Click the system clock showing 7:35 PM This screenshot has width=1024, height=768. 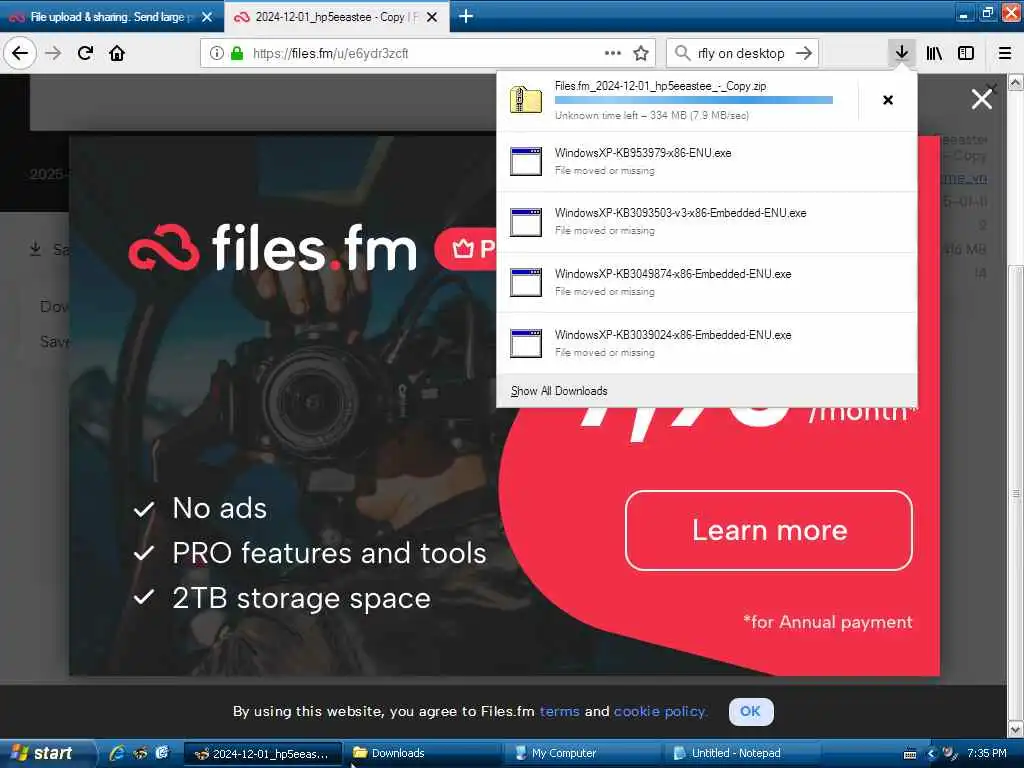click(x=986, y=753)
